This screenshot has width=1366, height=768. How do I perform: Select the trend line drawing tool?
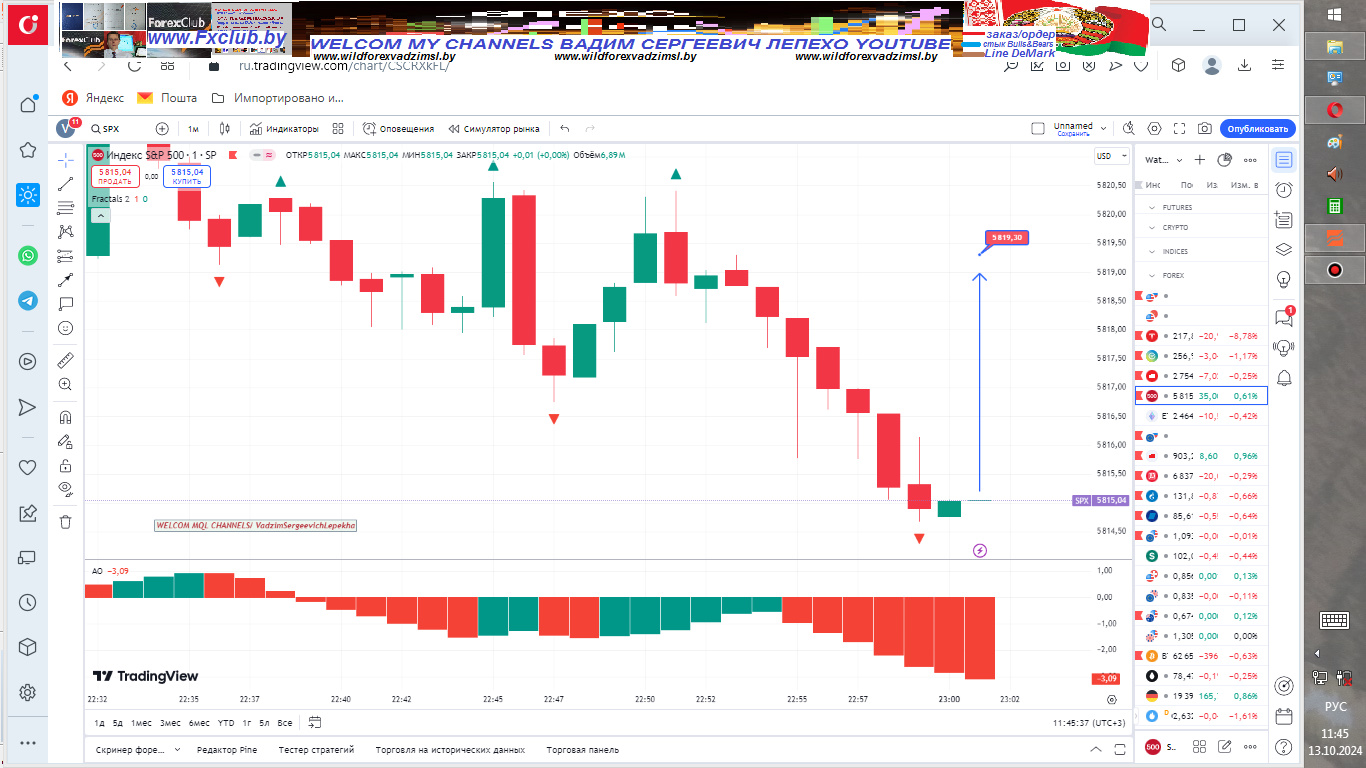pyautogui.click(x=65, y=184)
